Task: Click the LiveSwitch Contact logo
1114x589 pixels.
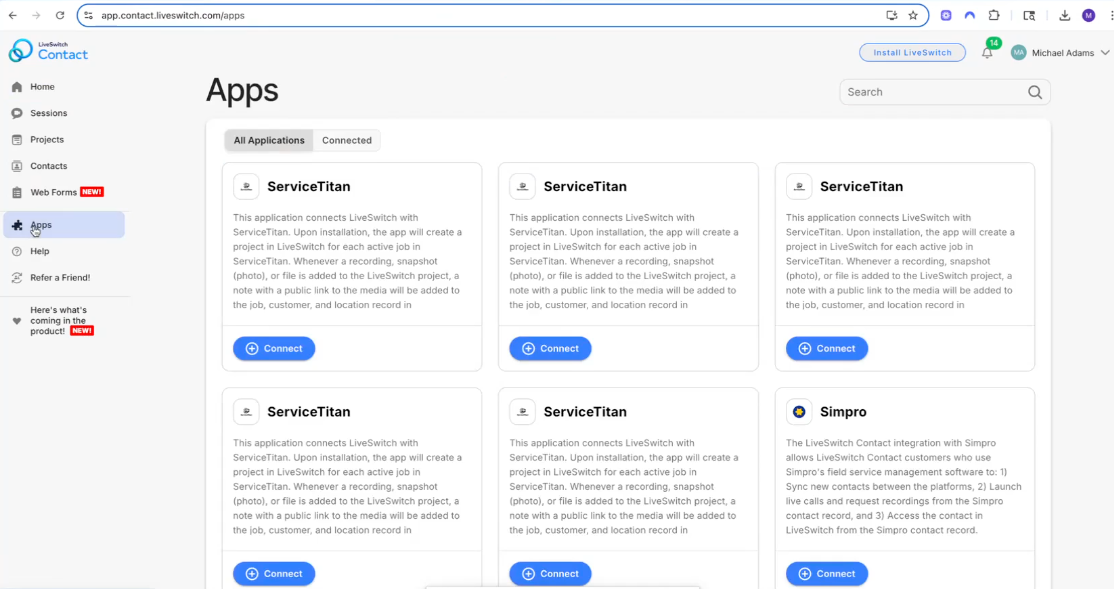Action: pos(48,50)
